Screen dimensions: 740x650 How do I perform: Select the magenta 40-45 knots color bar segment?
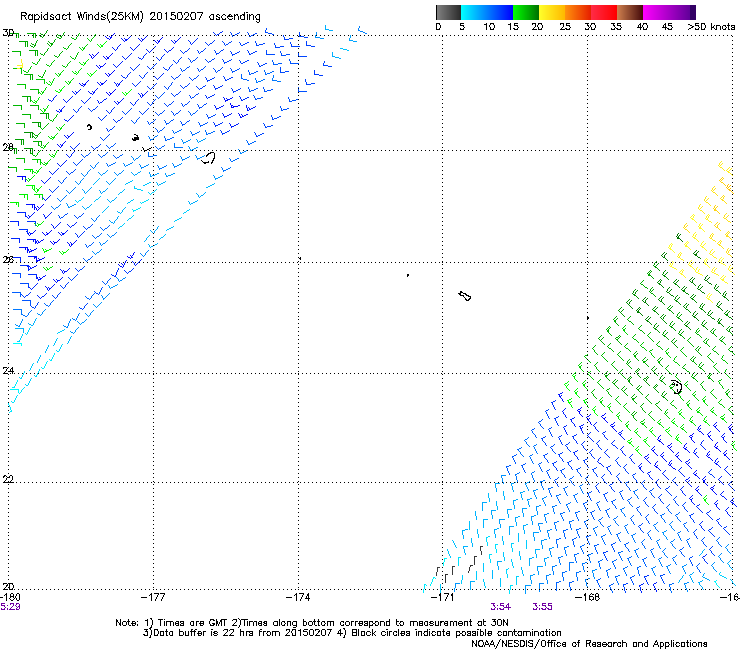[x=656, y=12]
